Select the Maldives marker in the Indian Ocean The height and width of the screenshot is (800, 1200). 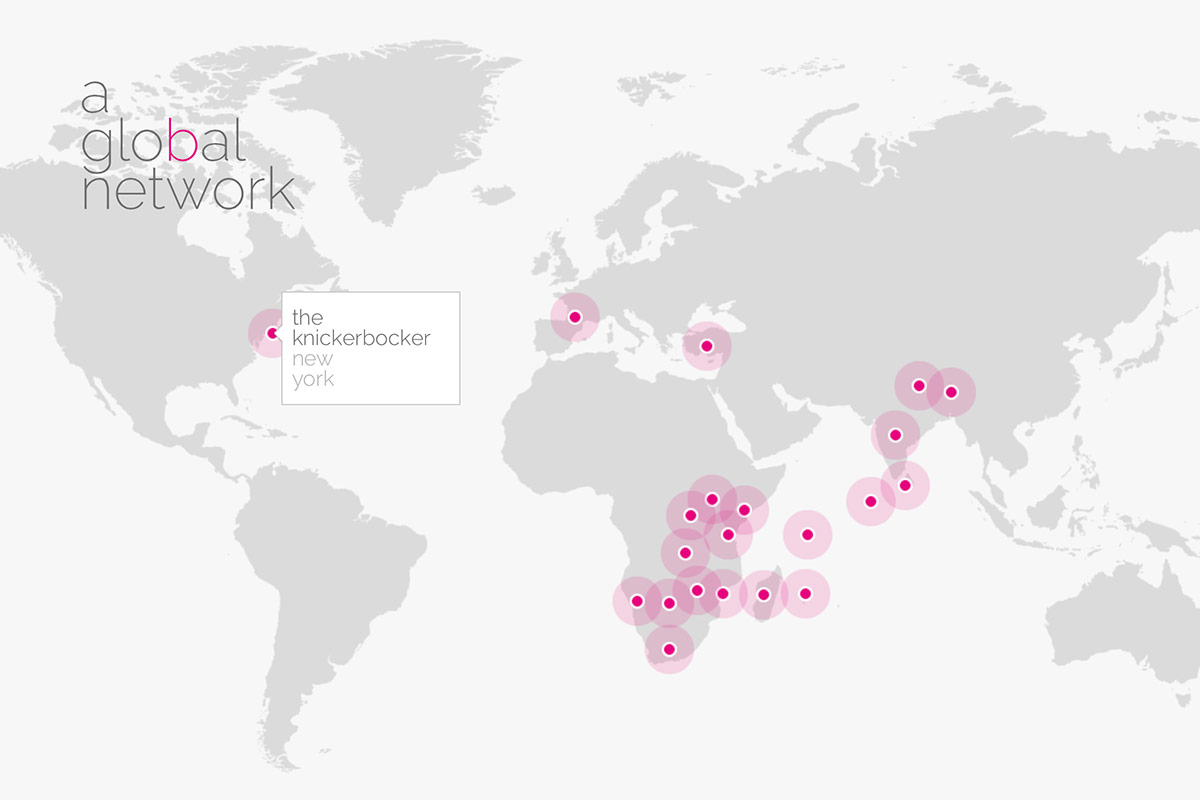(870, 502)
